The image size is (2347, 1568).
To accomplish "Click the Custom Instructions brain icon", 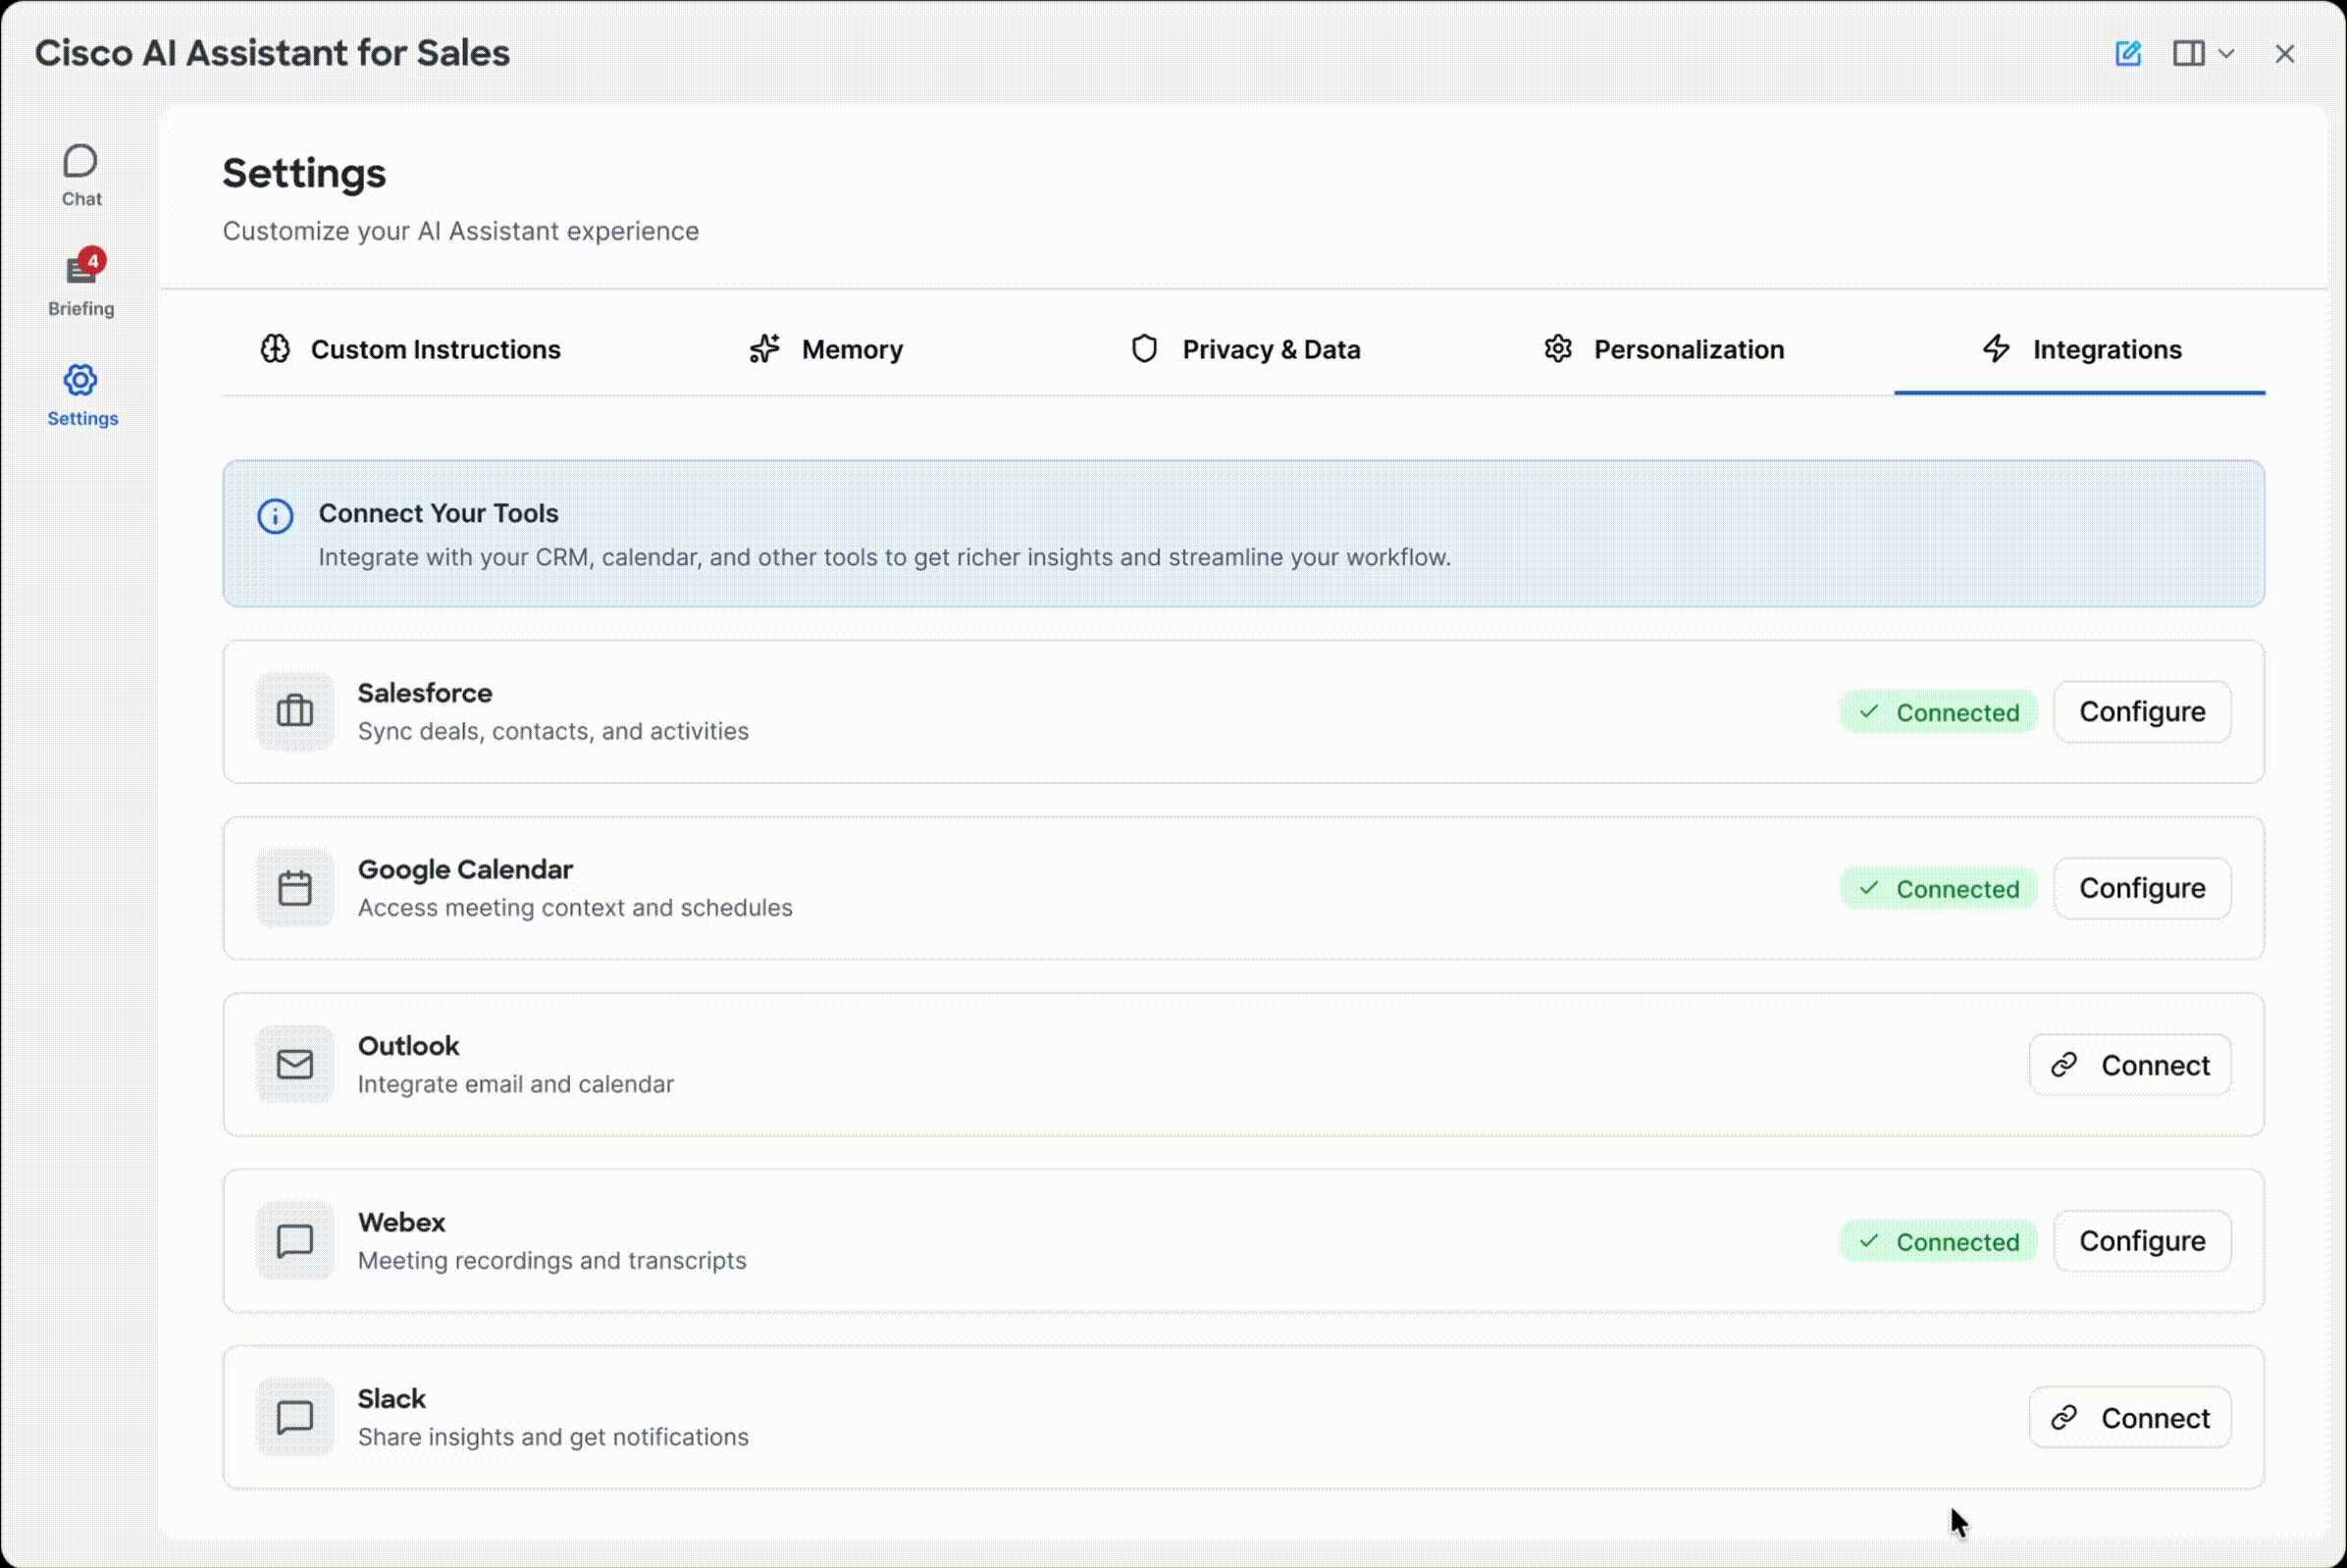I will click(x=275, y=349).
